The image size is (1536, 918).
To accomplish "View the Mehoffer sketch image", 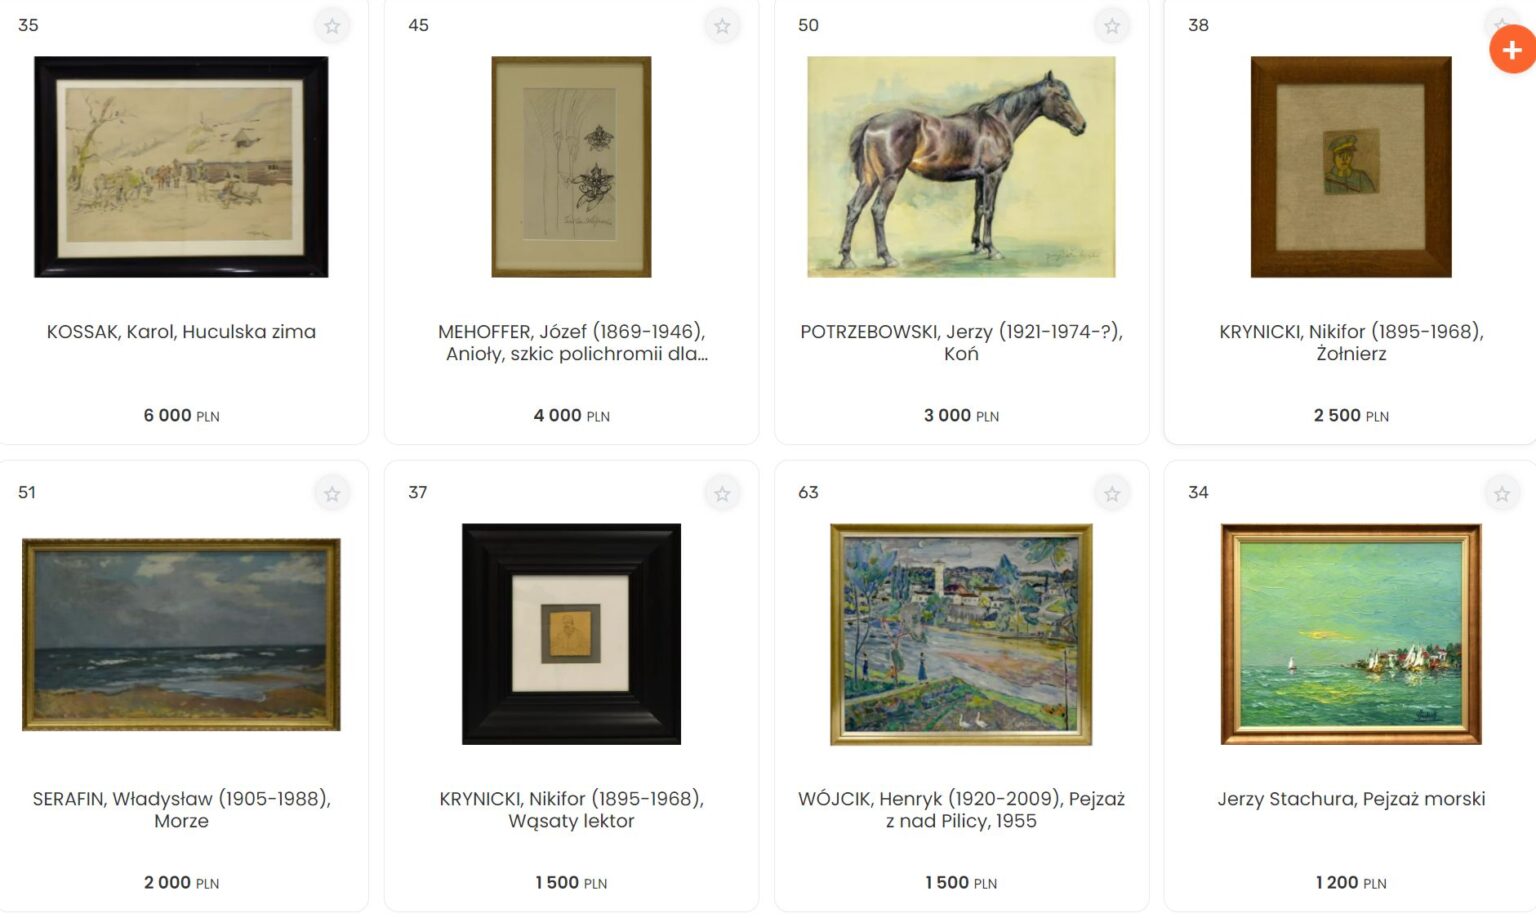I will tap(571, 167).
